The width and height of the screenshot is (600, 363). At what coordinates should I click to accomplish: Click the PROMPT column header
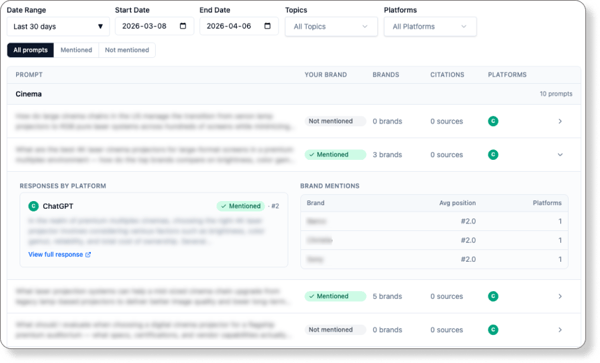(29, 75)
